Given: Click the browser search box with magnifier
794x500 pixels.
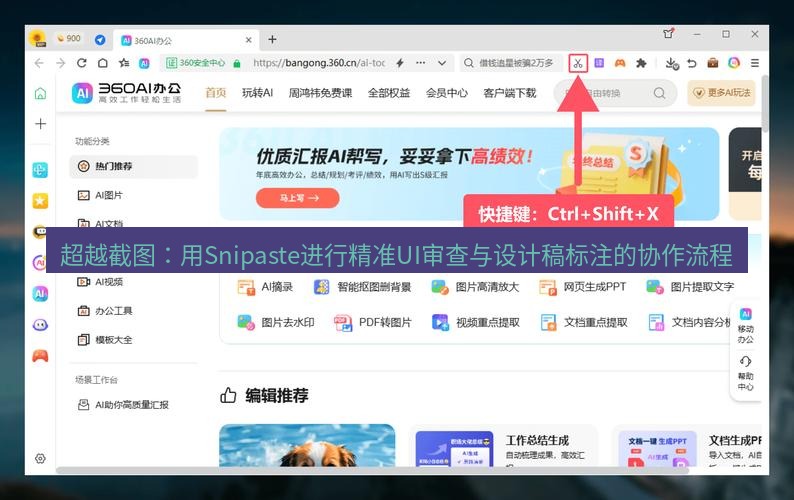Looking at the screenshot, I should coord(511,63).
